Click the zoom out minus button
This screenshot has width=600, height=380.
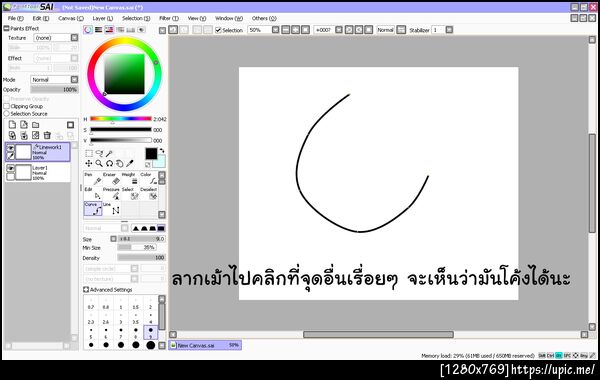coord(286,30)
